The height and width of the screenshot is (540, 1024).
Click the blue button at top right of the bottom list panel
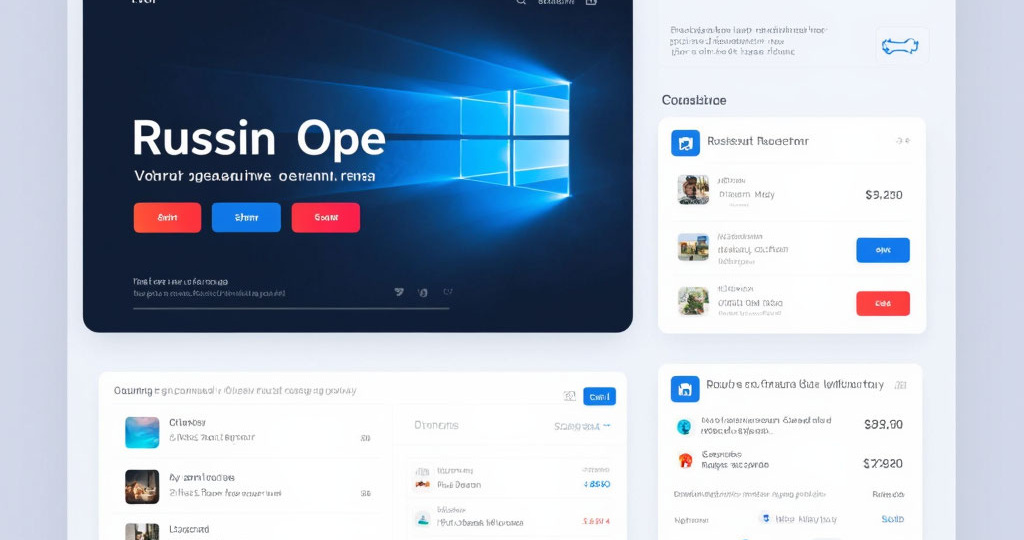[600, 396]
